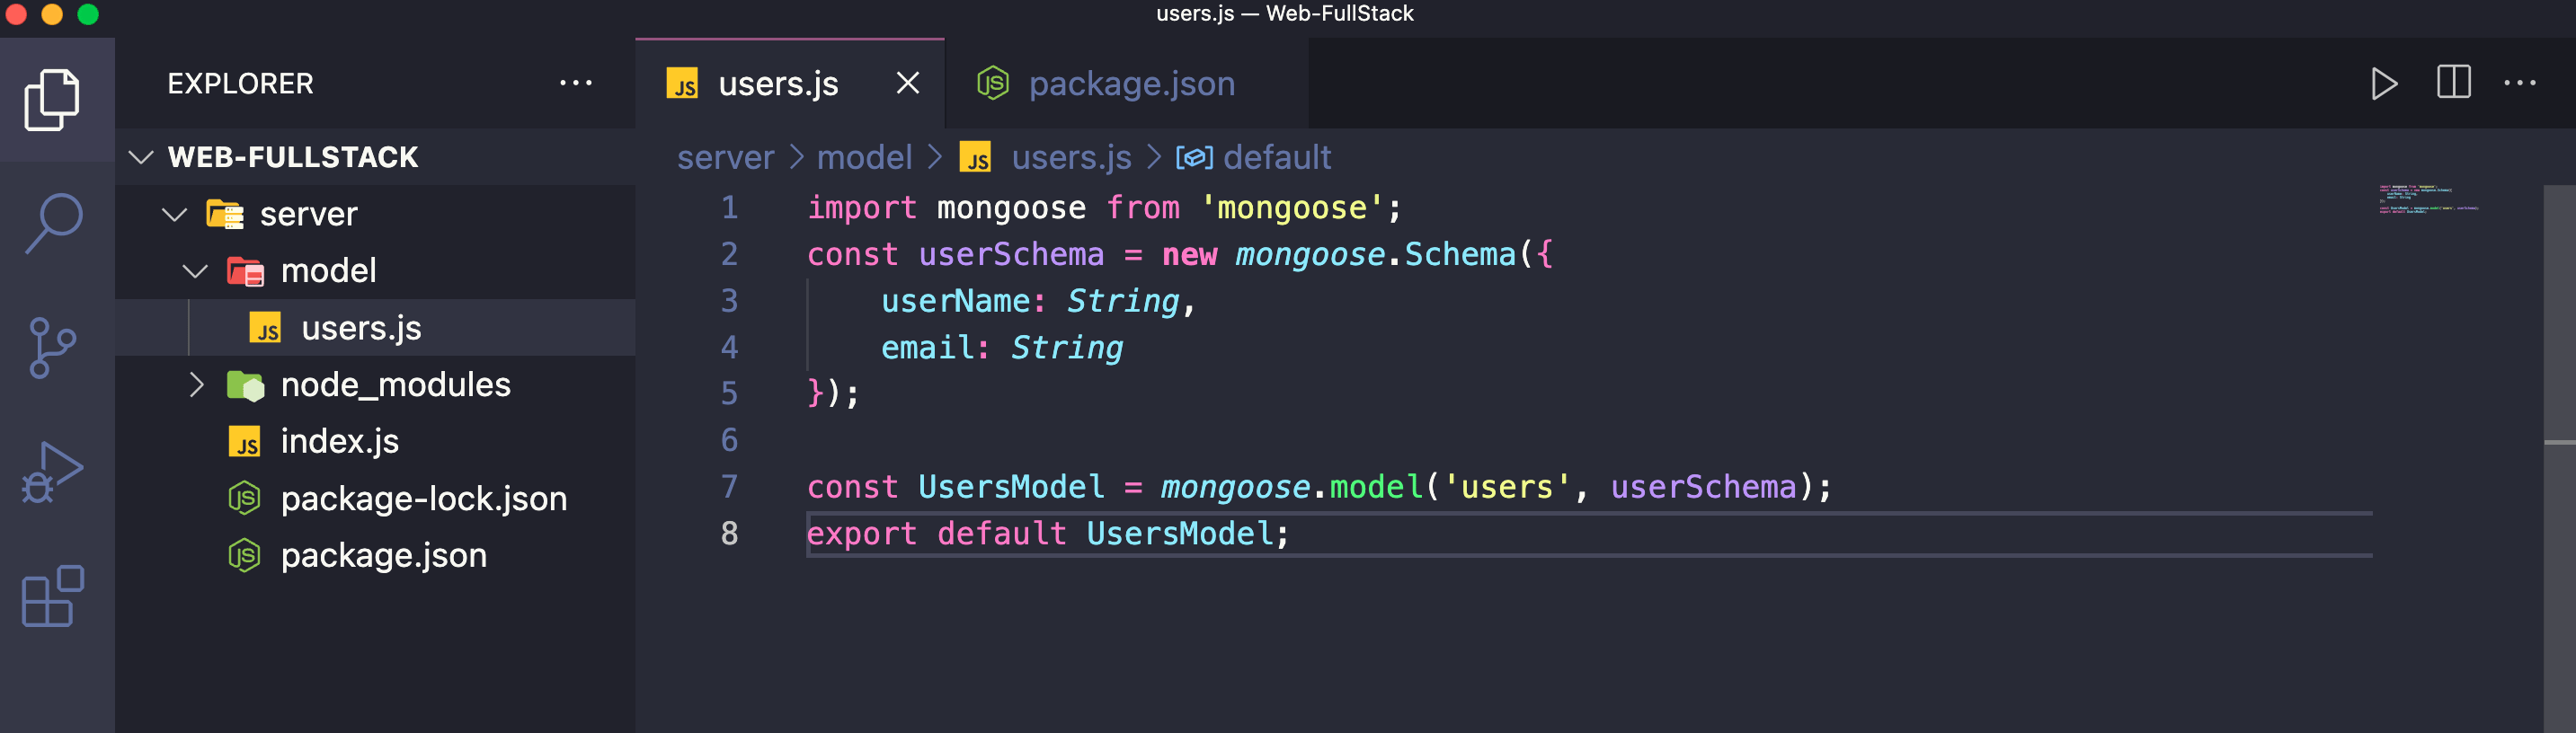Open editor More Actions ellipsis menu

[2519, 83]
